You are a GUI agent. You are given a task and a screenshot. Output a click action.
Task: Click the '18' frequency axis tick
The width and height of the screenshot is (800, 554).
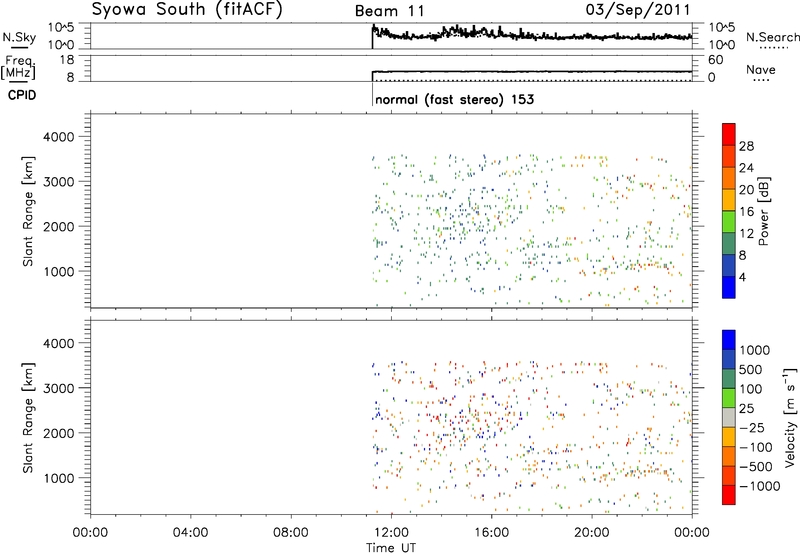(67, 60)
